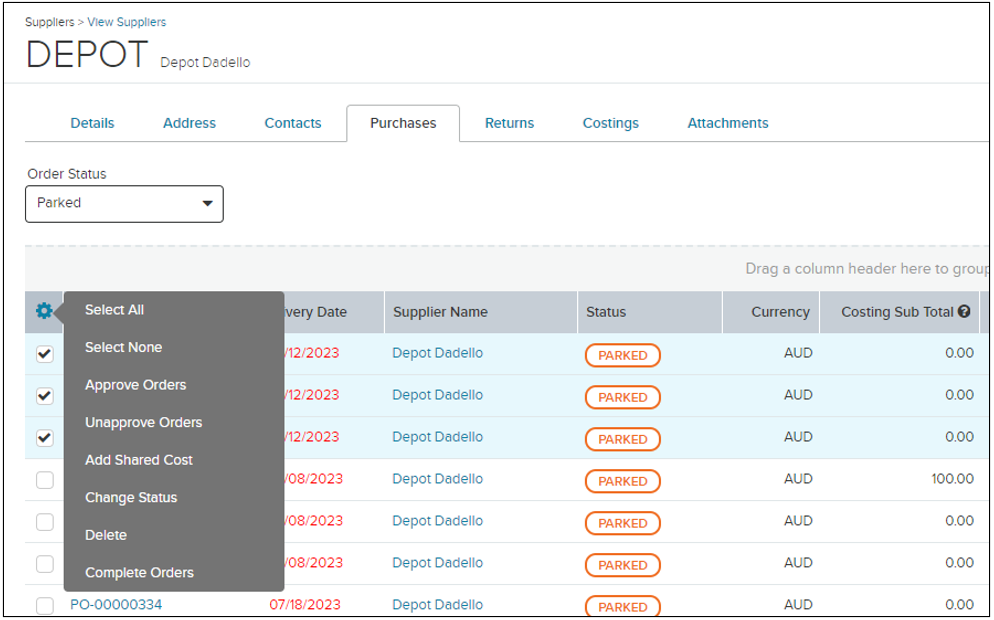Screen dimensions: 994x620
Task: Click Delete in the actions menu
Action: pos(106,535)
